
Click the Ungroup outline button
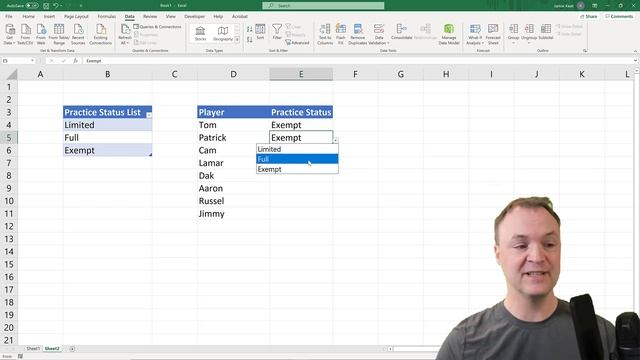point(529,33)
